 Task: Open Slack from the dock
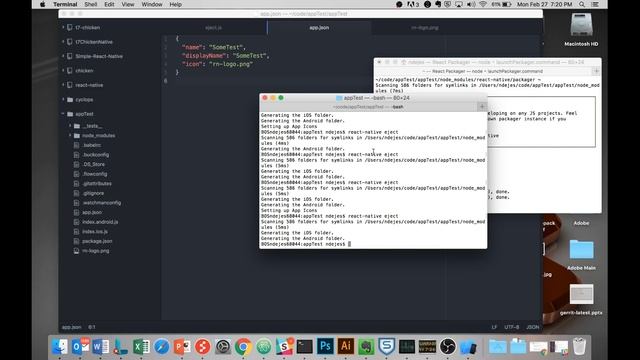click(284, 347)
